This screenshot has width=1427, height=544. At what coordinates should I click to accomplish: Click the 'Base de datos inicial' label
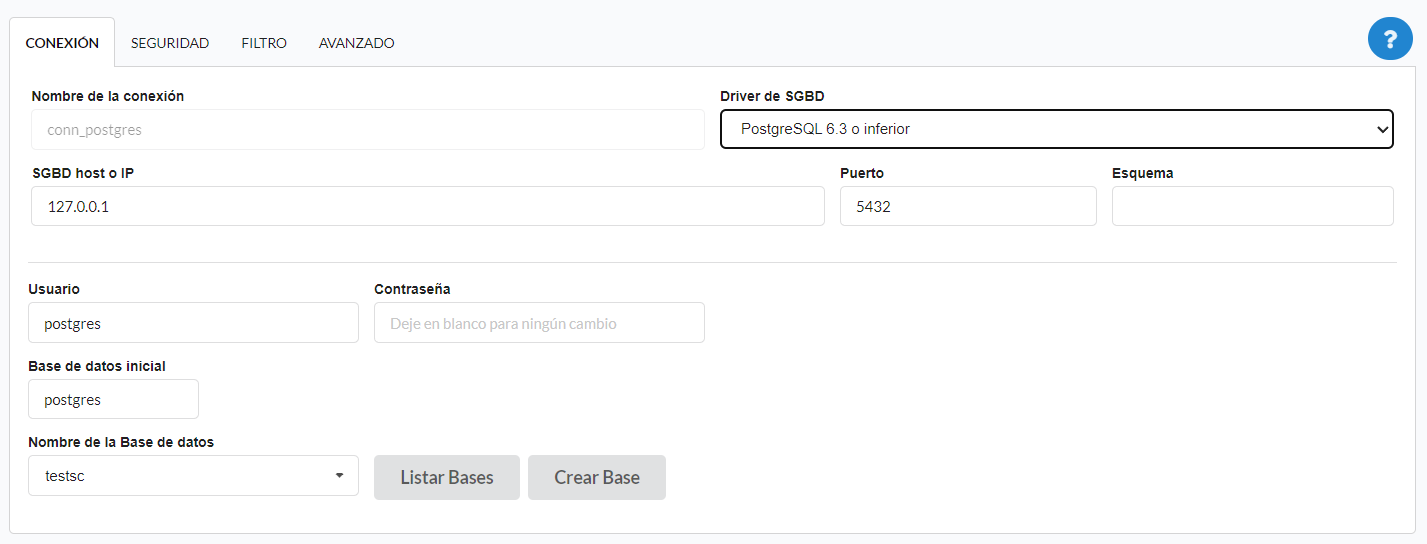coord(97,366)
